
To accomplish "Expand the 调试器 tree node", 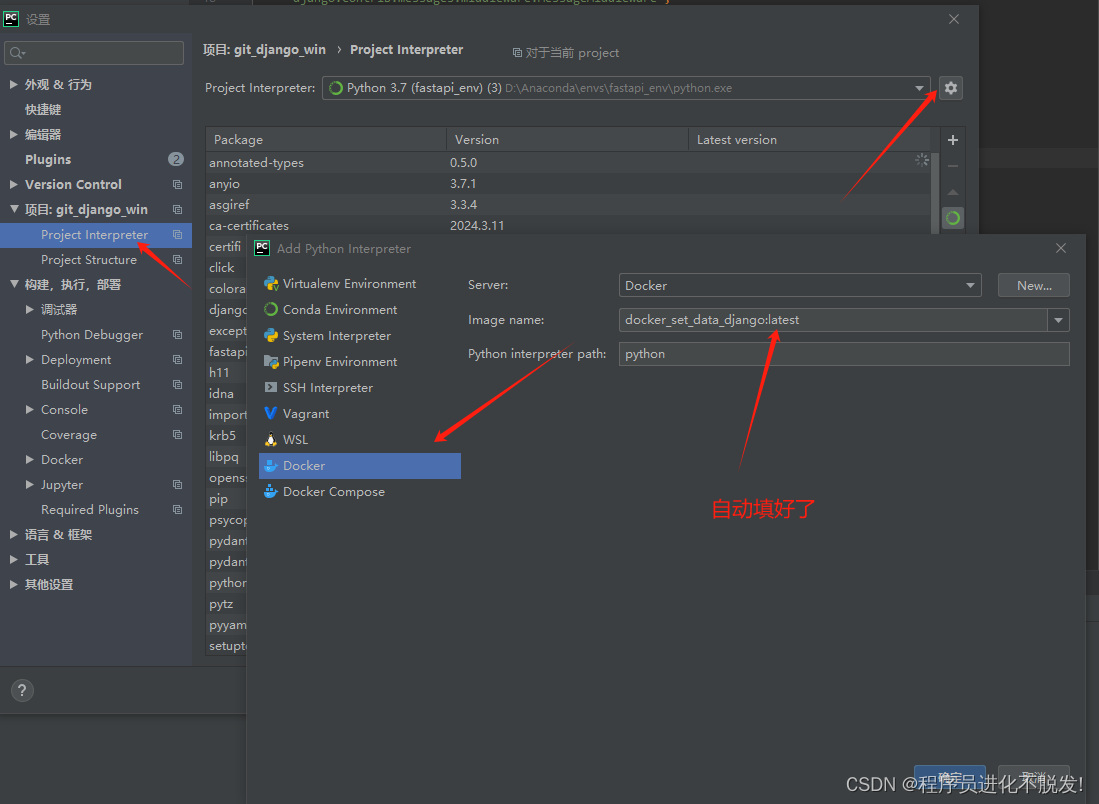I will [29, 309].
